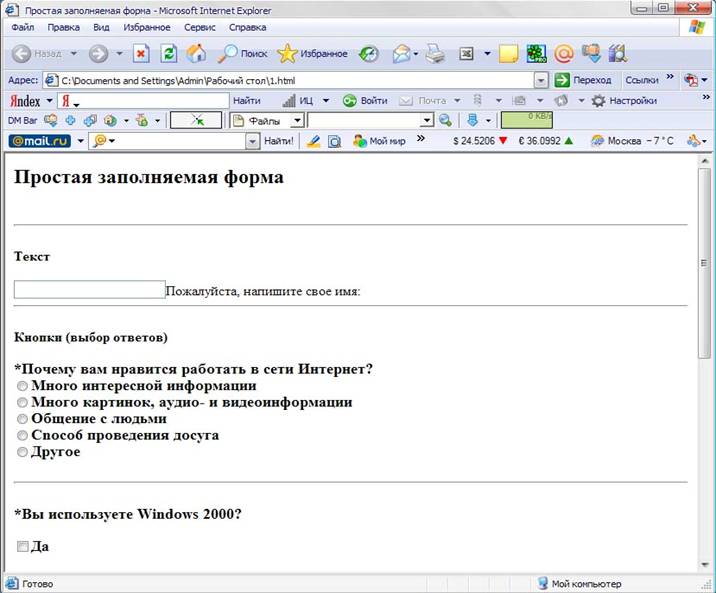This screenshot has width=716, height=593.
Task: Click the Москва weather icon
Action: tap(597, 141)
